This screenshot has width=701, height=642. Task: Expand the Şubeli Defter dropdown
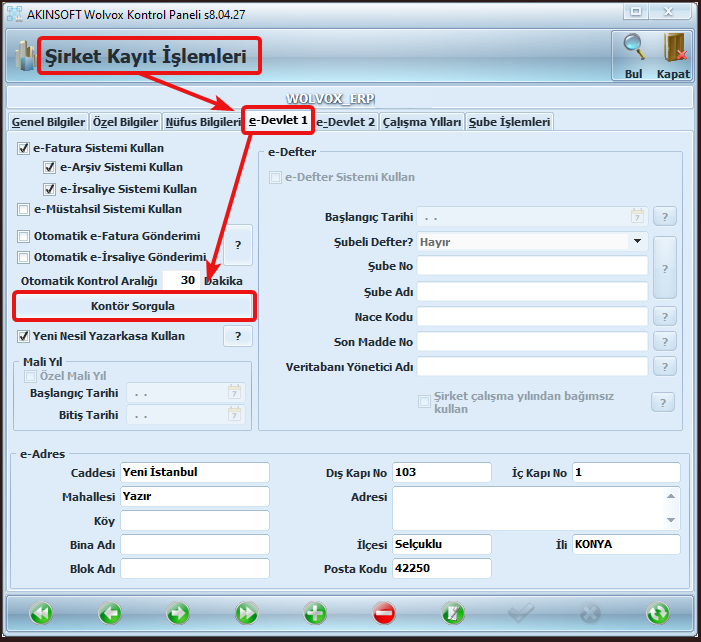coord(637,241)
